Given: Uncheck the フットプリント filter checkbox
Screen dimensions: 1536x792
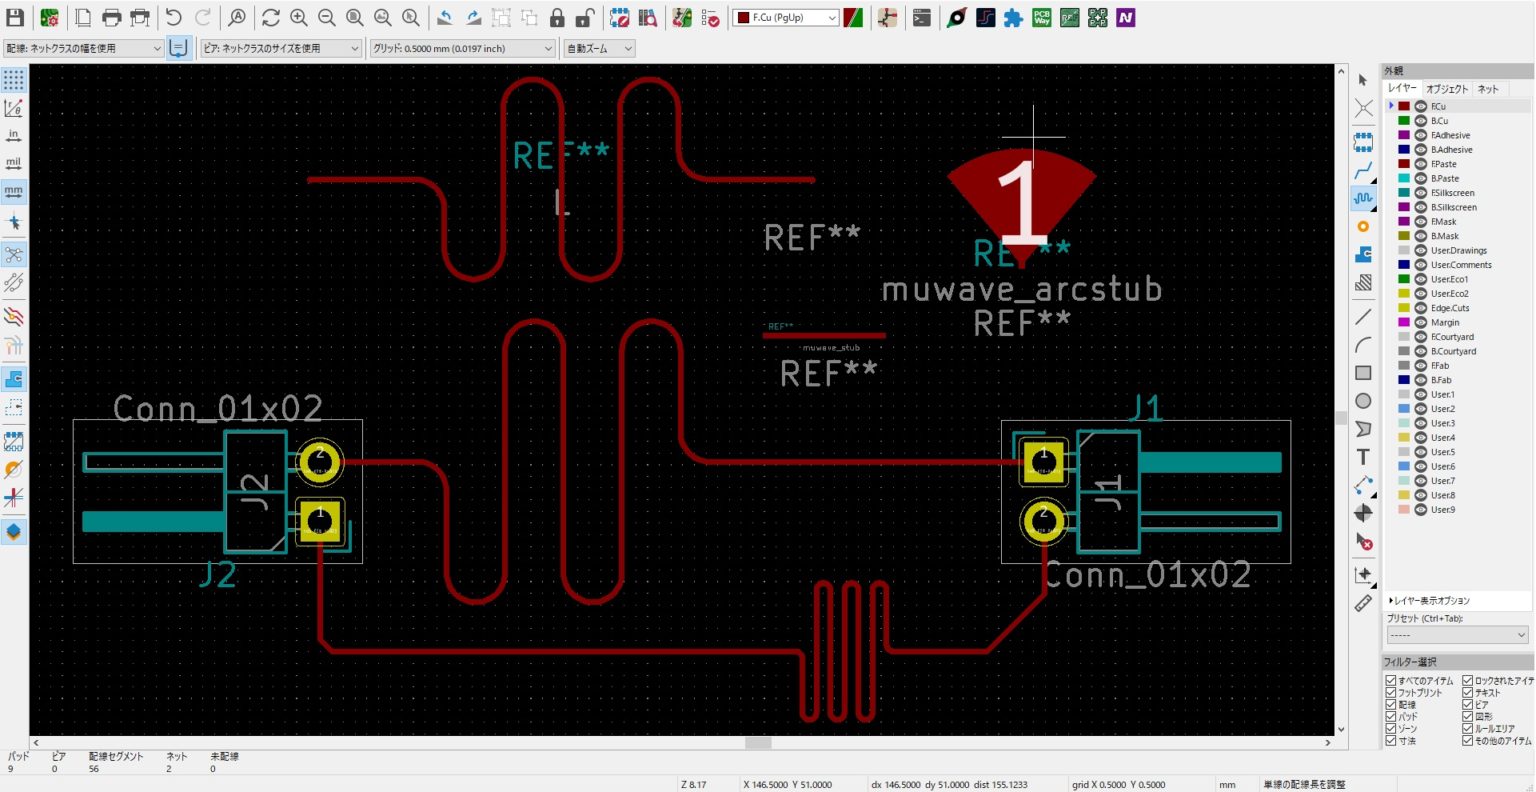Looking at the screenshot, I should tap(1391, 692).
